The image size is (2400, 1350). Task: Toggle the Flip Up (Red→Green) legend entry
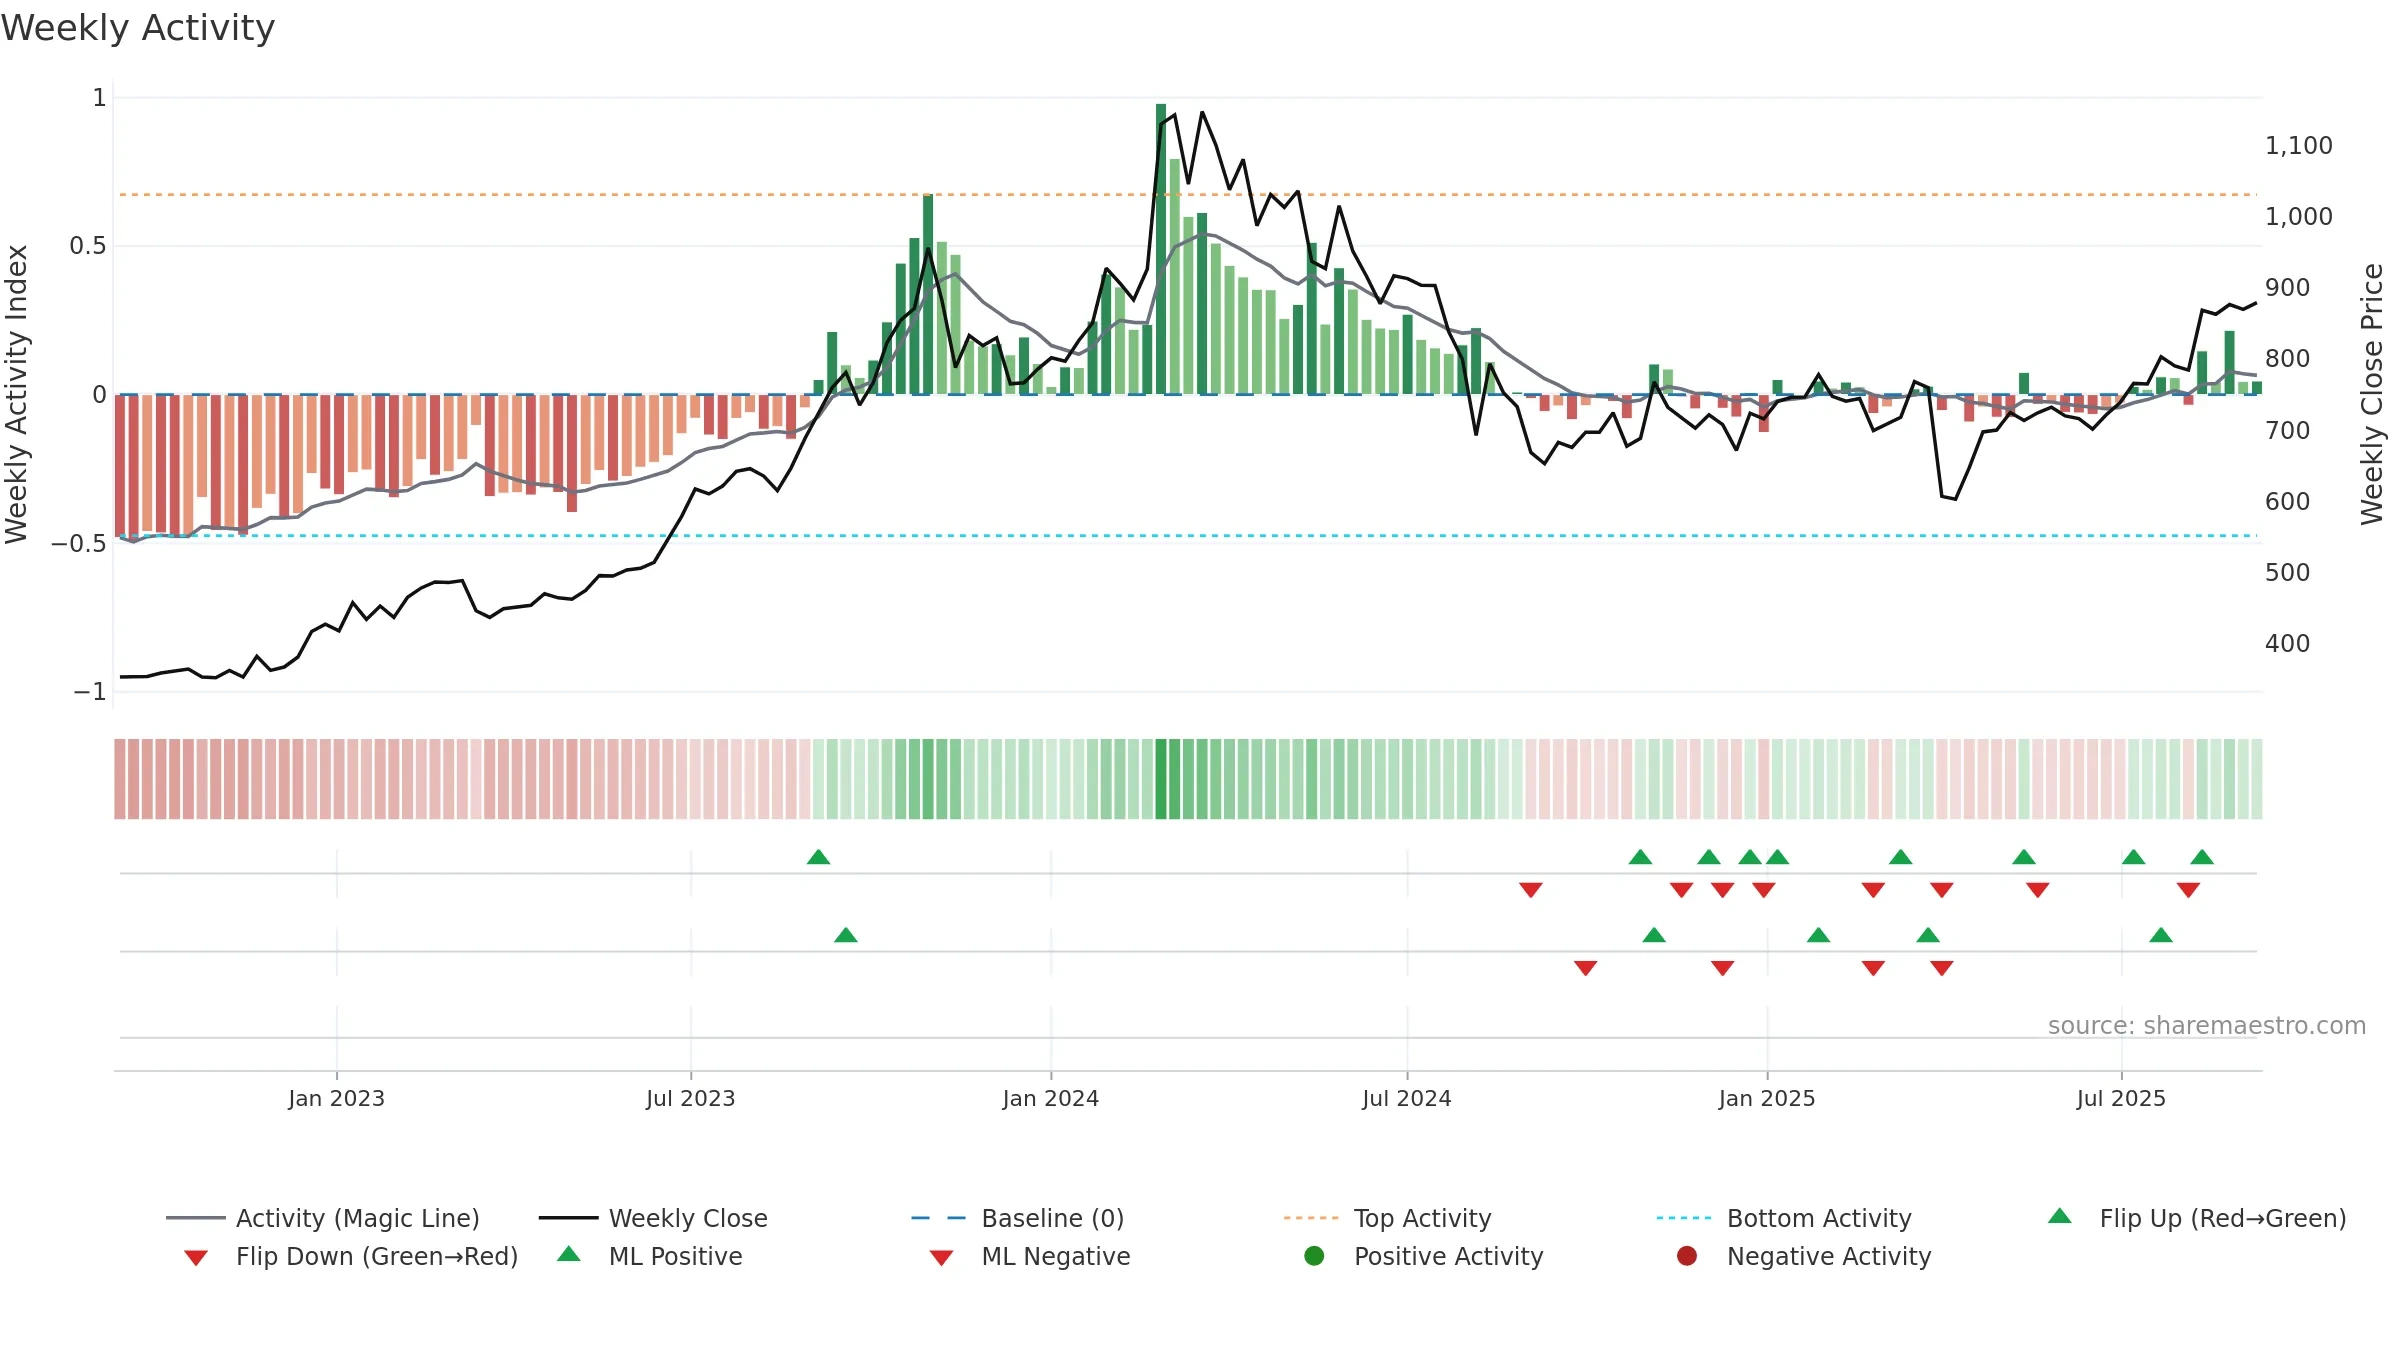tap(2197, 1218)
